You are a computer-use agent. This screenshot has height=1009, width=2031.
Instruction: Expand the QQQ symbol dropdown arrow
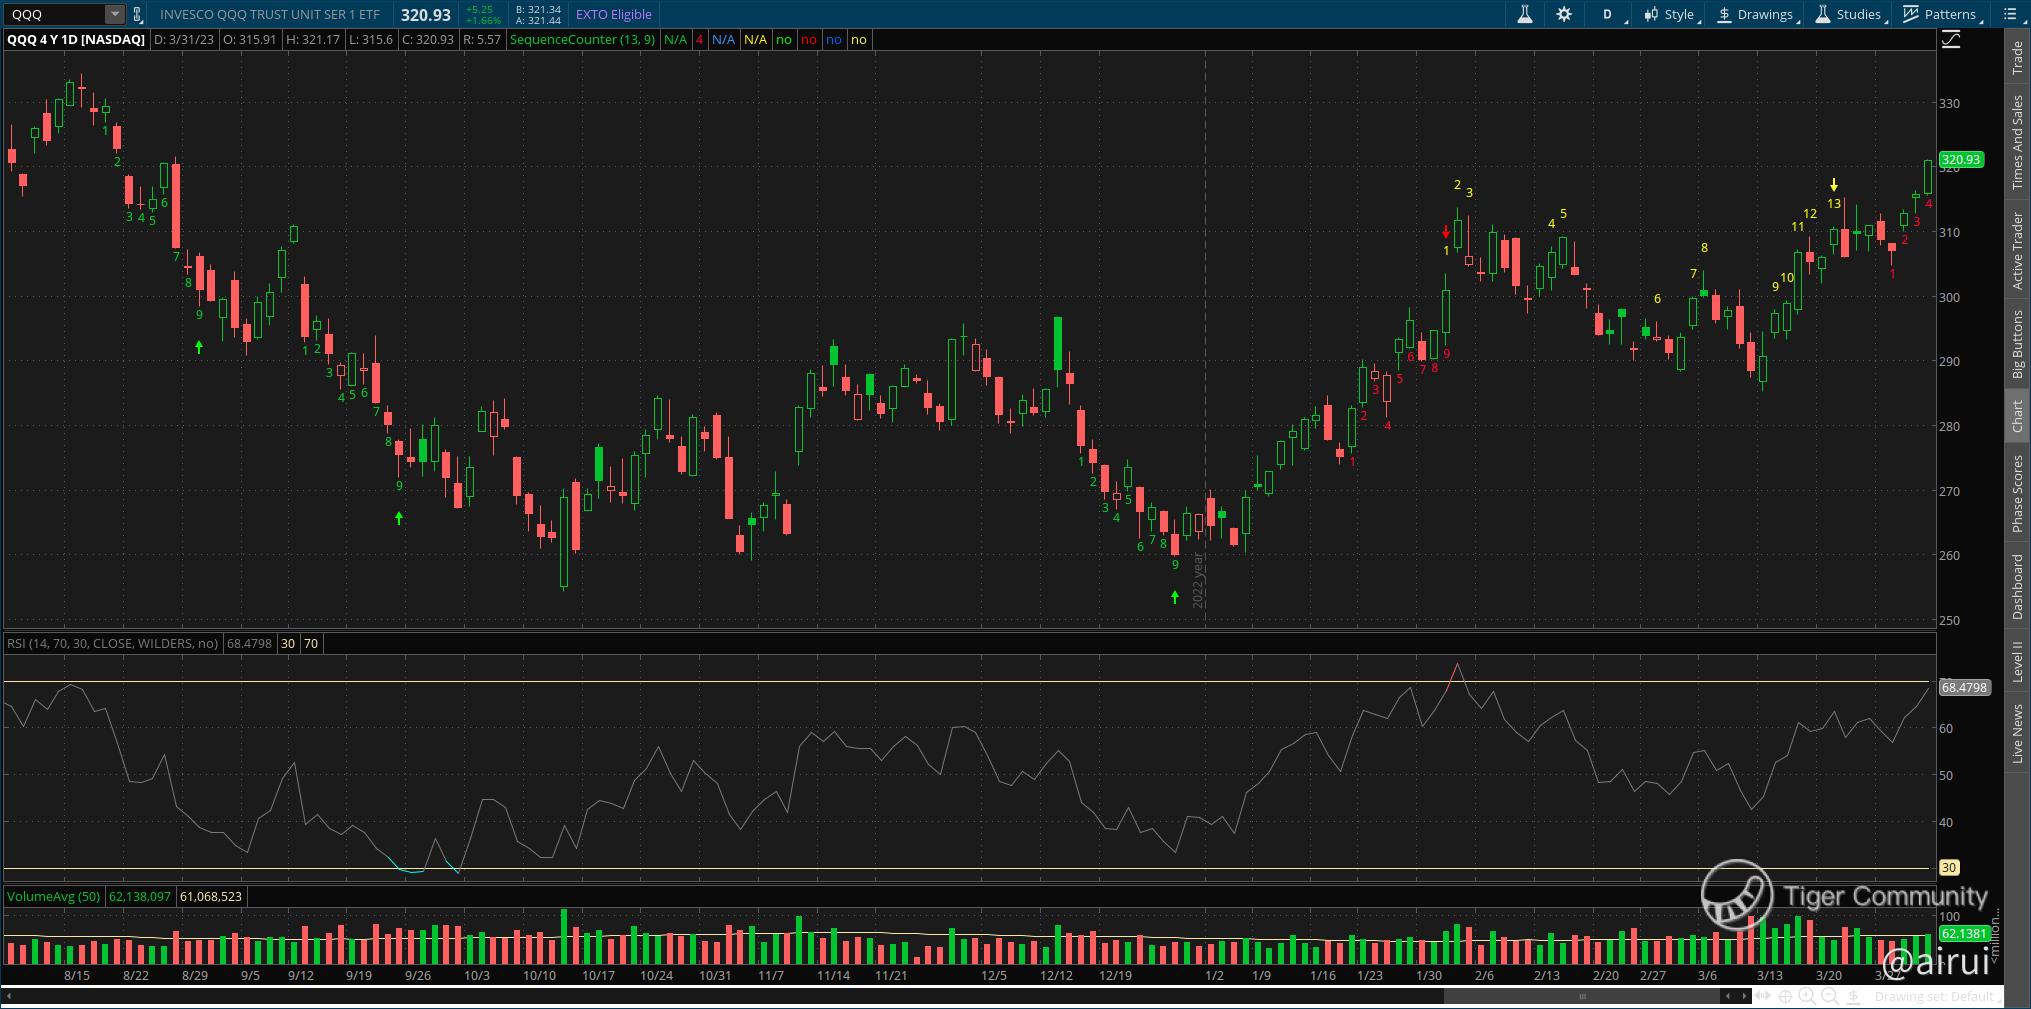point(115,14)
